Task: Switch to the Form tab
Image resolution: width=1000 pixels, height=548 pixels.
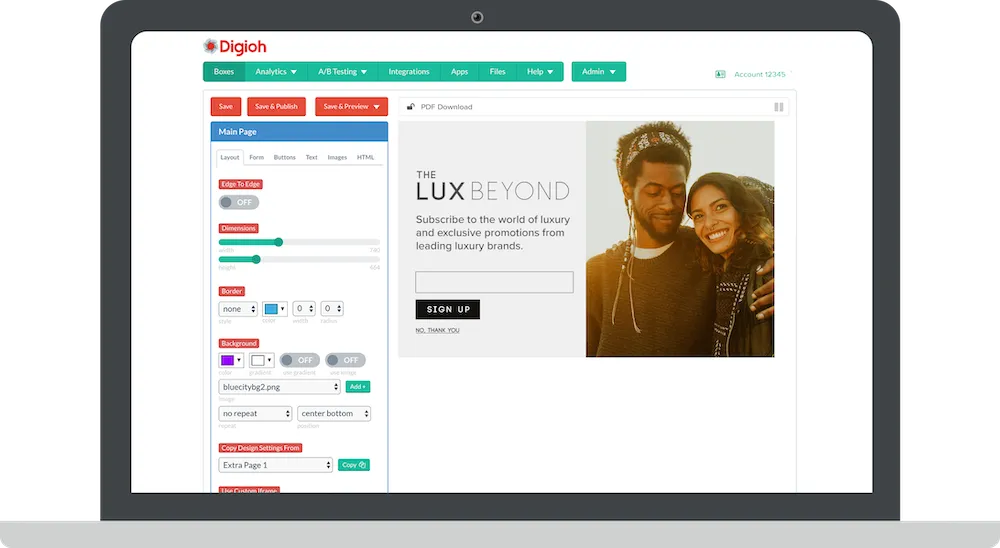Action: pos(256,158)
